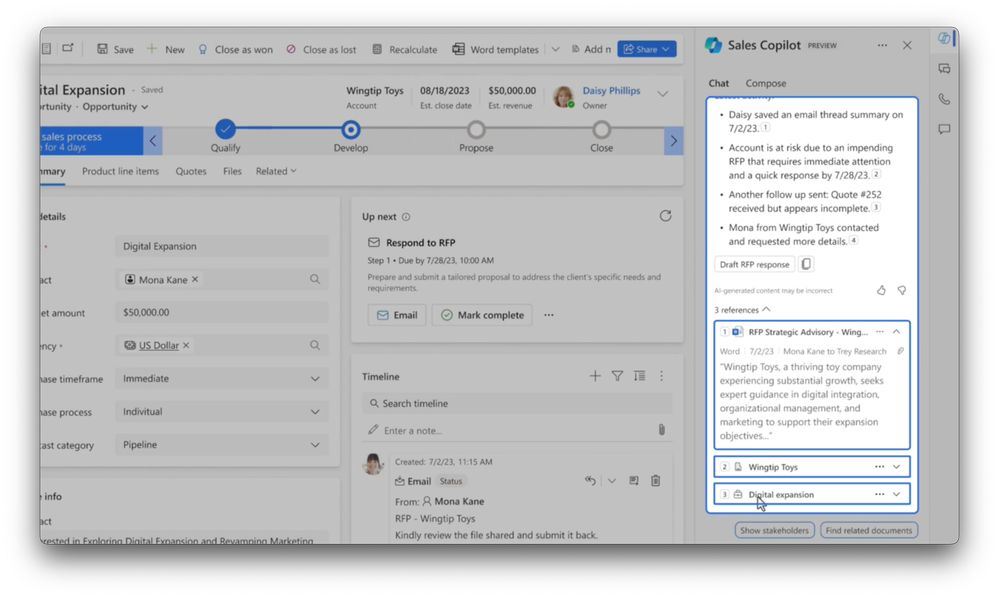Open the purchase timeframe Immediate dropdown

(222, 378)
